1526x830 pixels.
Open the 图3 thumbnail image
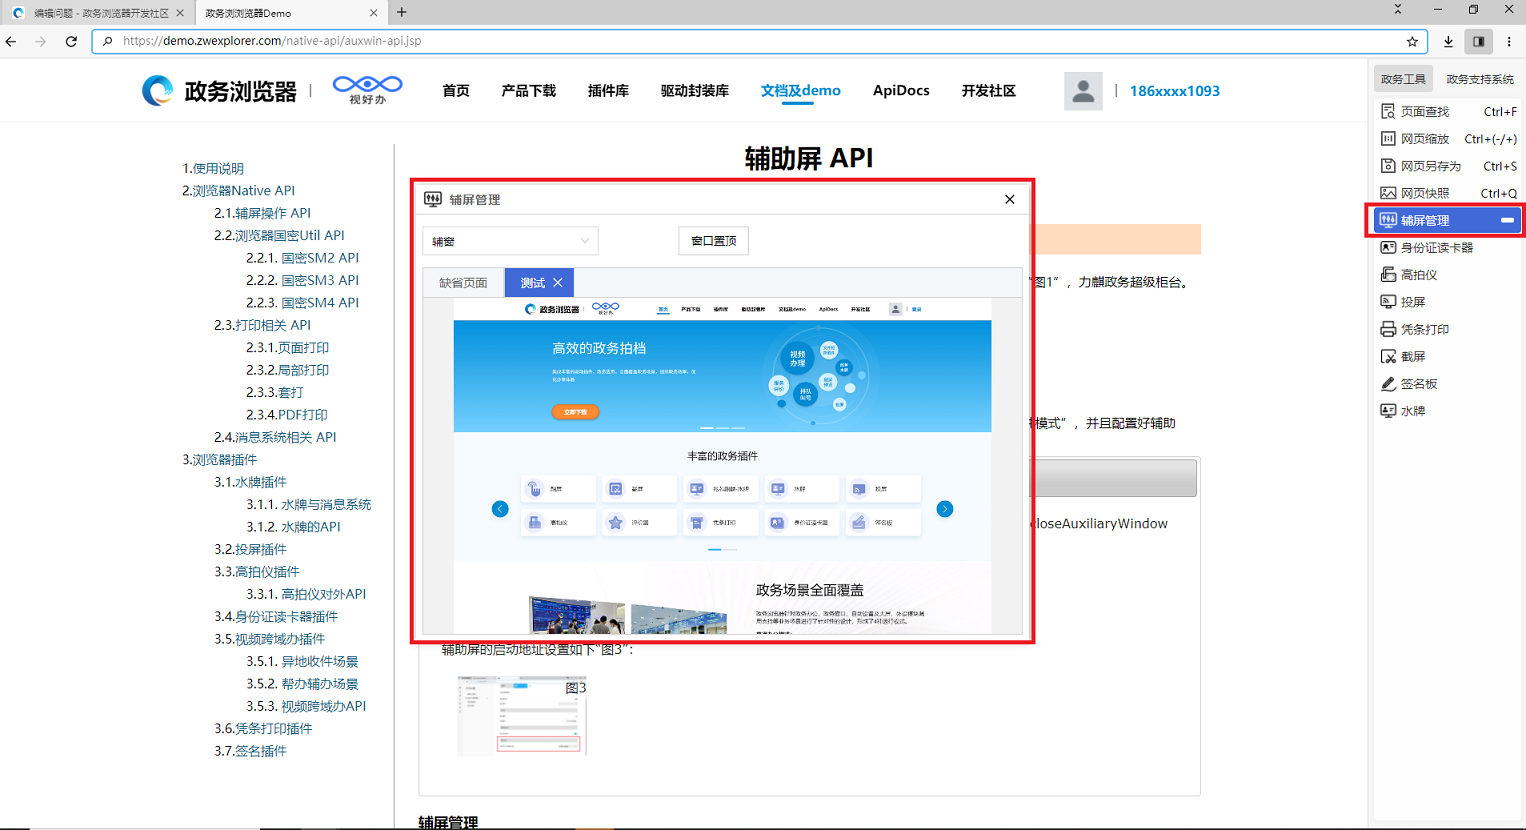tap(522, 716)
